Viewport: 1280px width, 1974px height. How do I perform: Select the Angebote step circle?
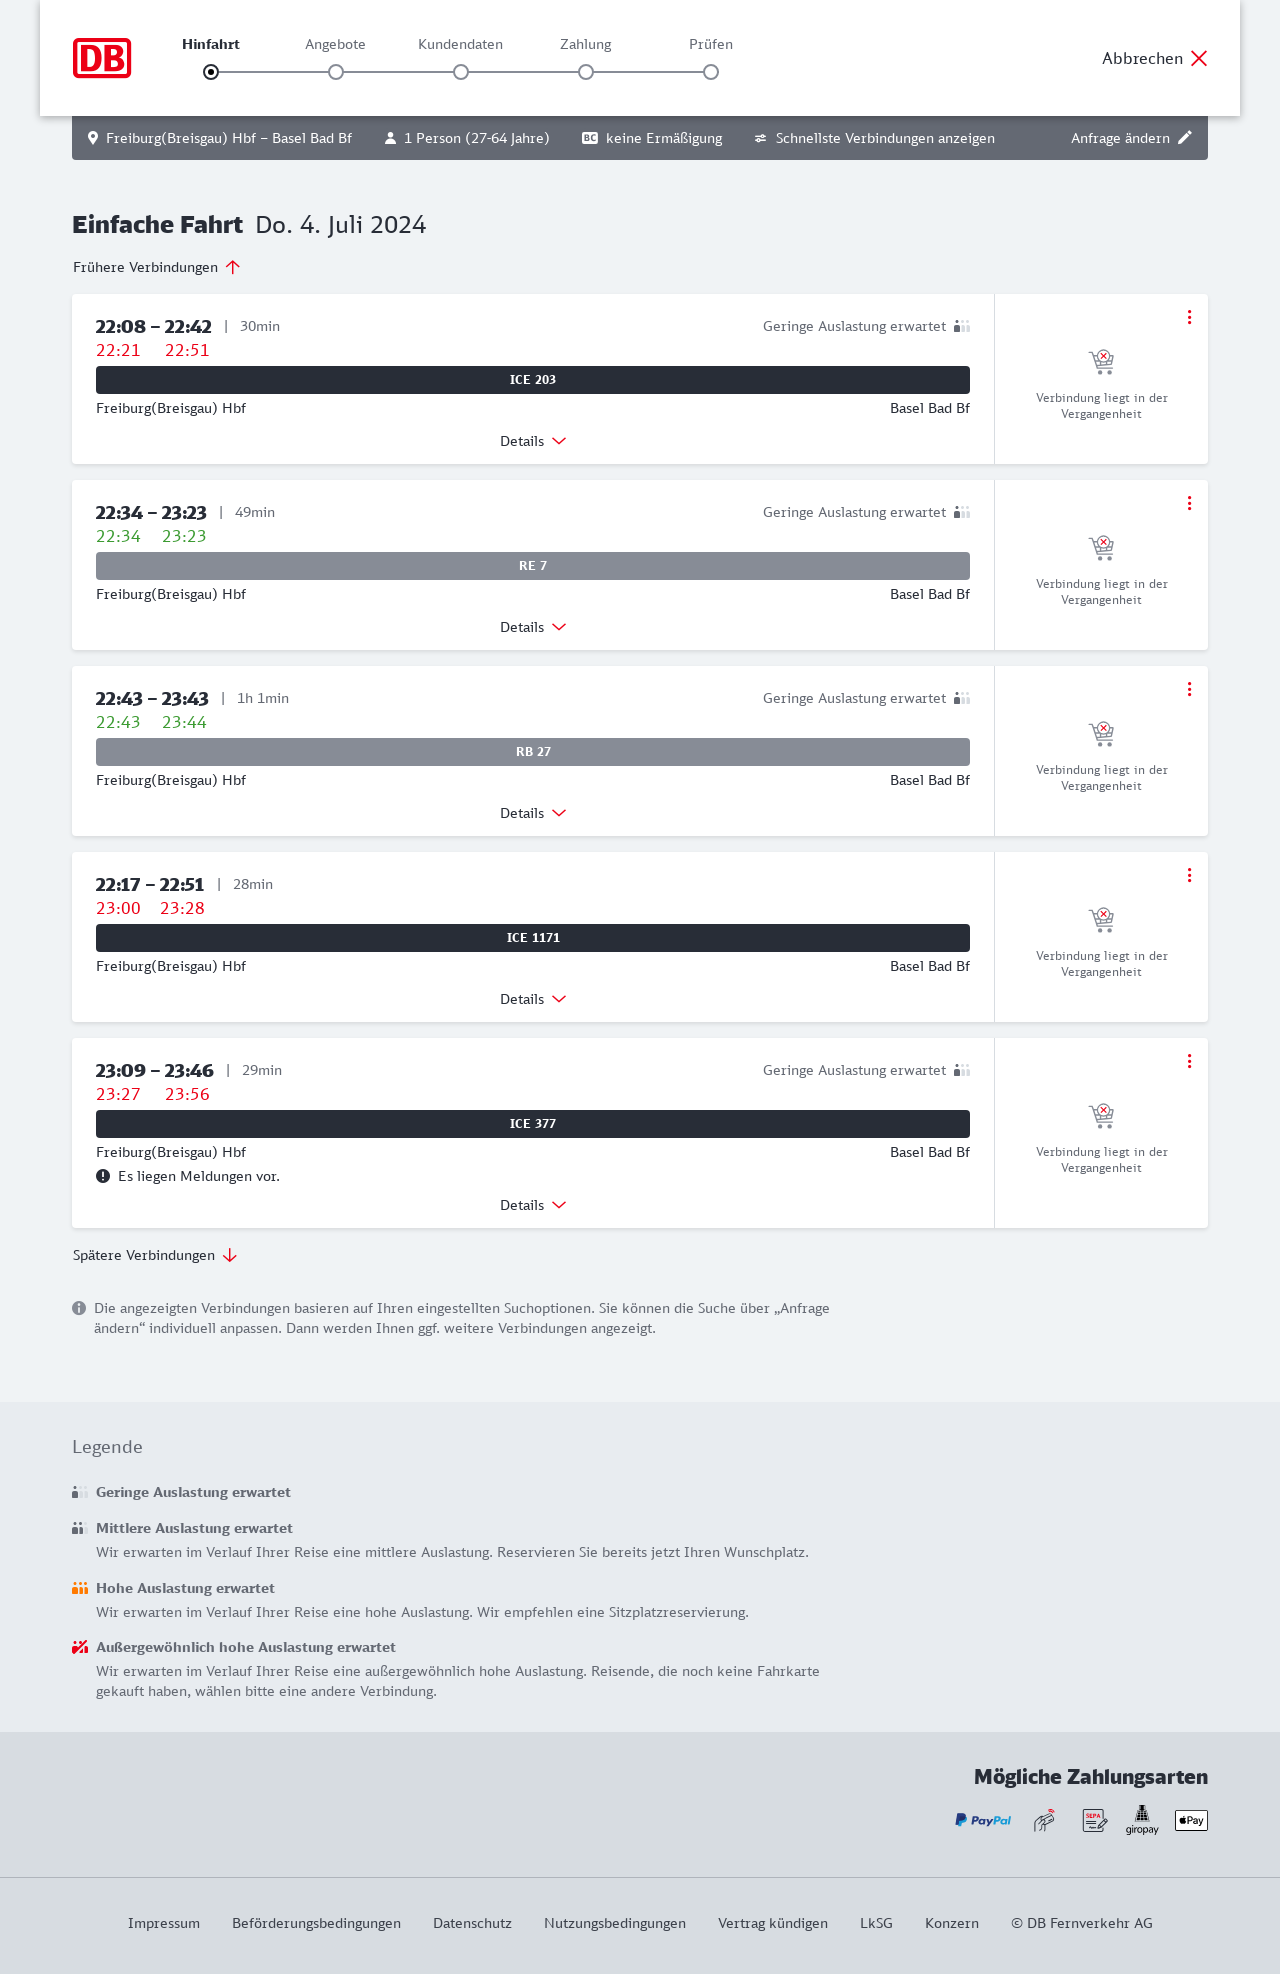tap(336, 72)
